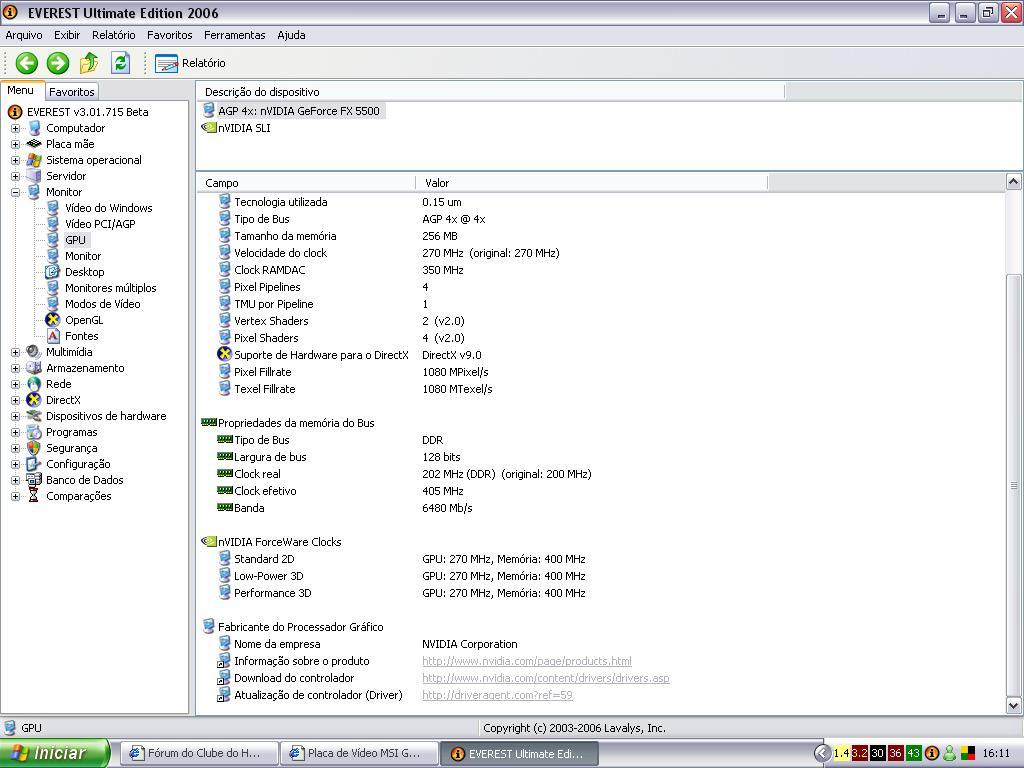
Task: Expand the Multimídia tree node
Action: (x=15, y=352)
